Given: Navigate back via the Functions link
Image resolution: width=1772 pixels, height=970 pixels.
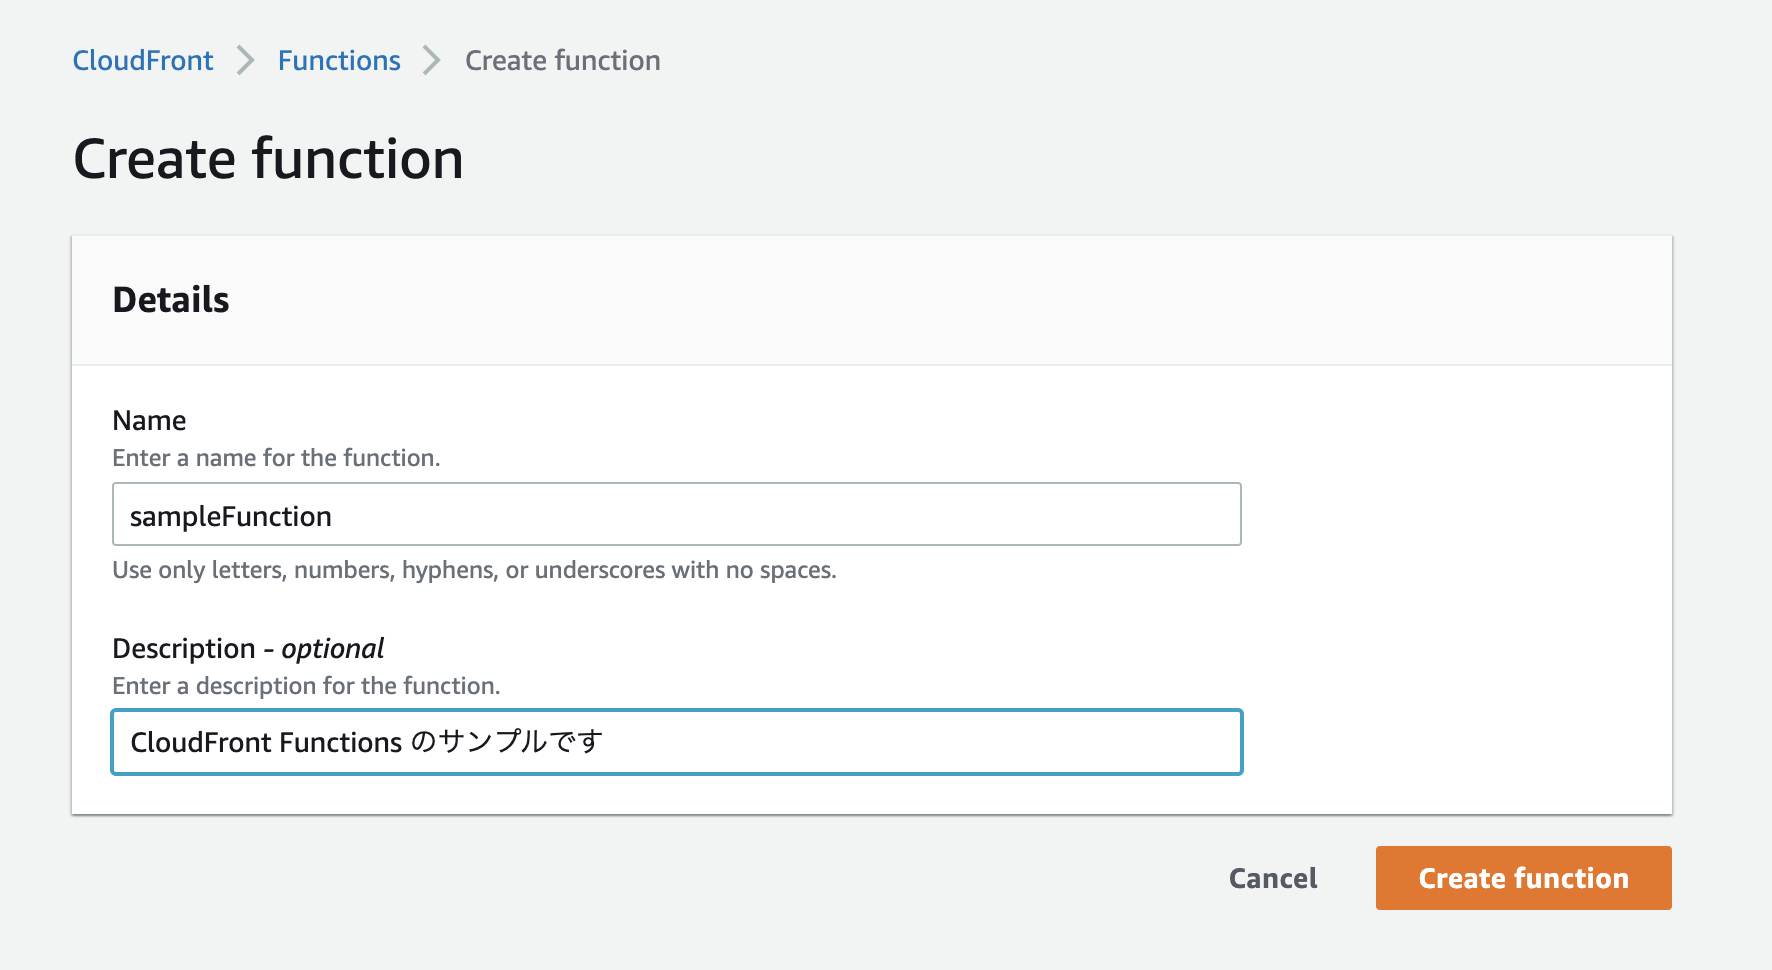Looking at the screenshot, I should 338,60.
